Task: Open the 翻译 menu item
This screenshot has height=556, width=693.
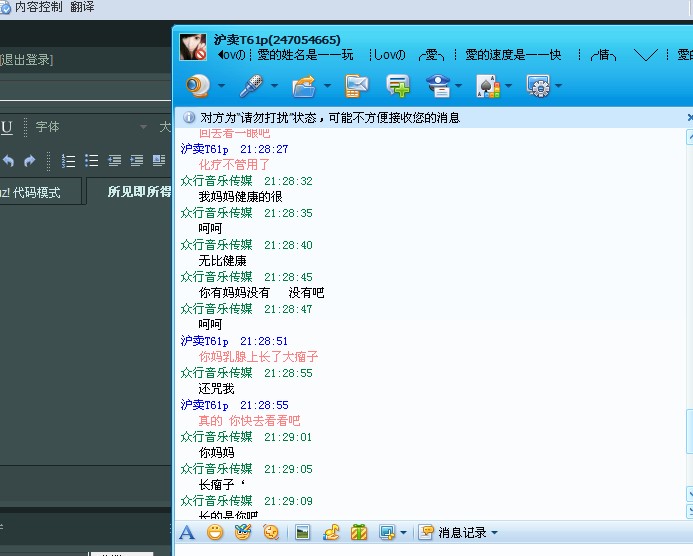Action: 82,7
